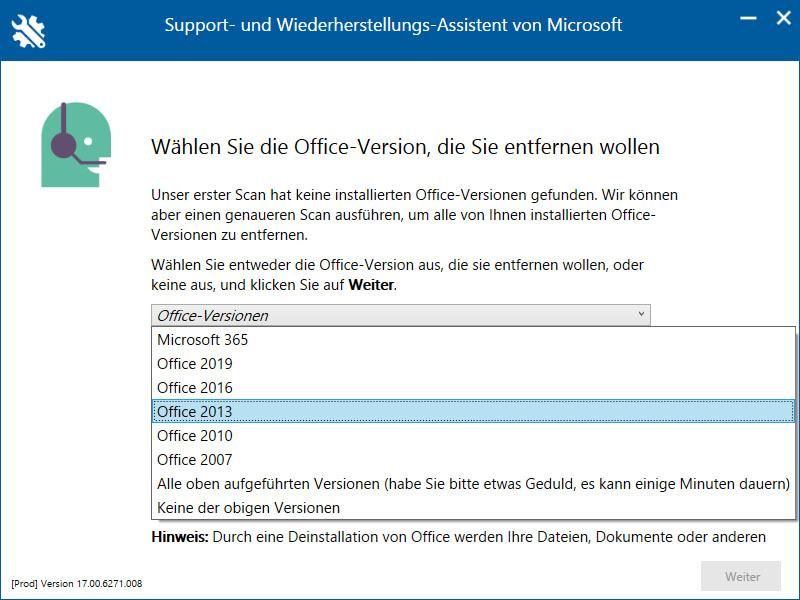The image size is (800, 600).
Task: Click paragraph starting Unser erster Scan
Action: point(414,215)
